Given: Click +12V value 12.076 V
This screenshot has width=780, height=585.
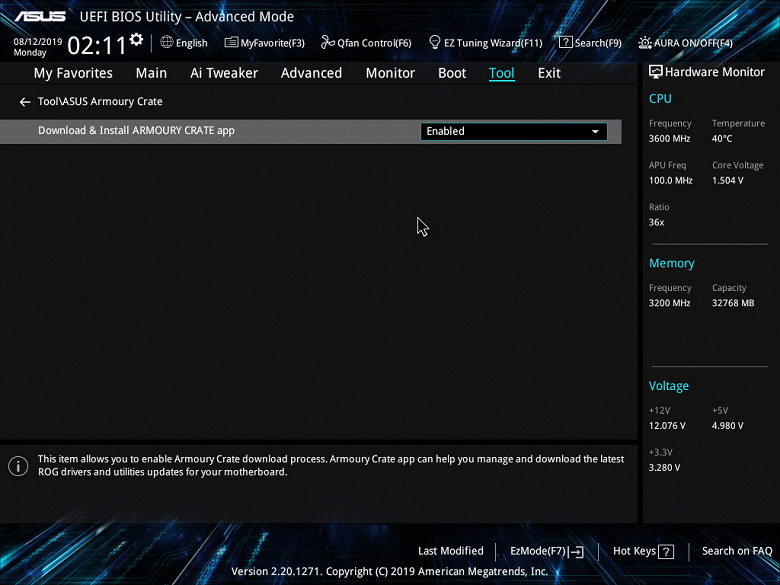Looking at the screenshot, I should point(667,426).
